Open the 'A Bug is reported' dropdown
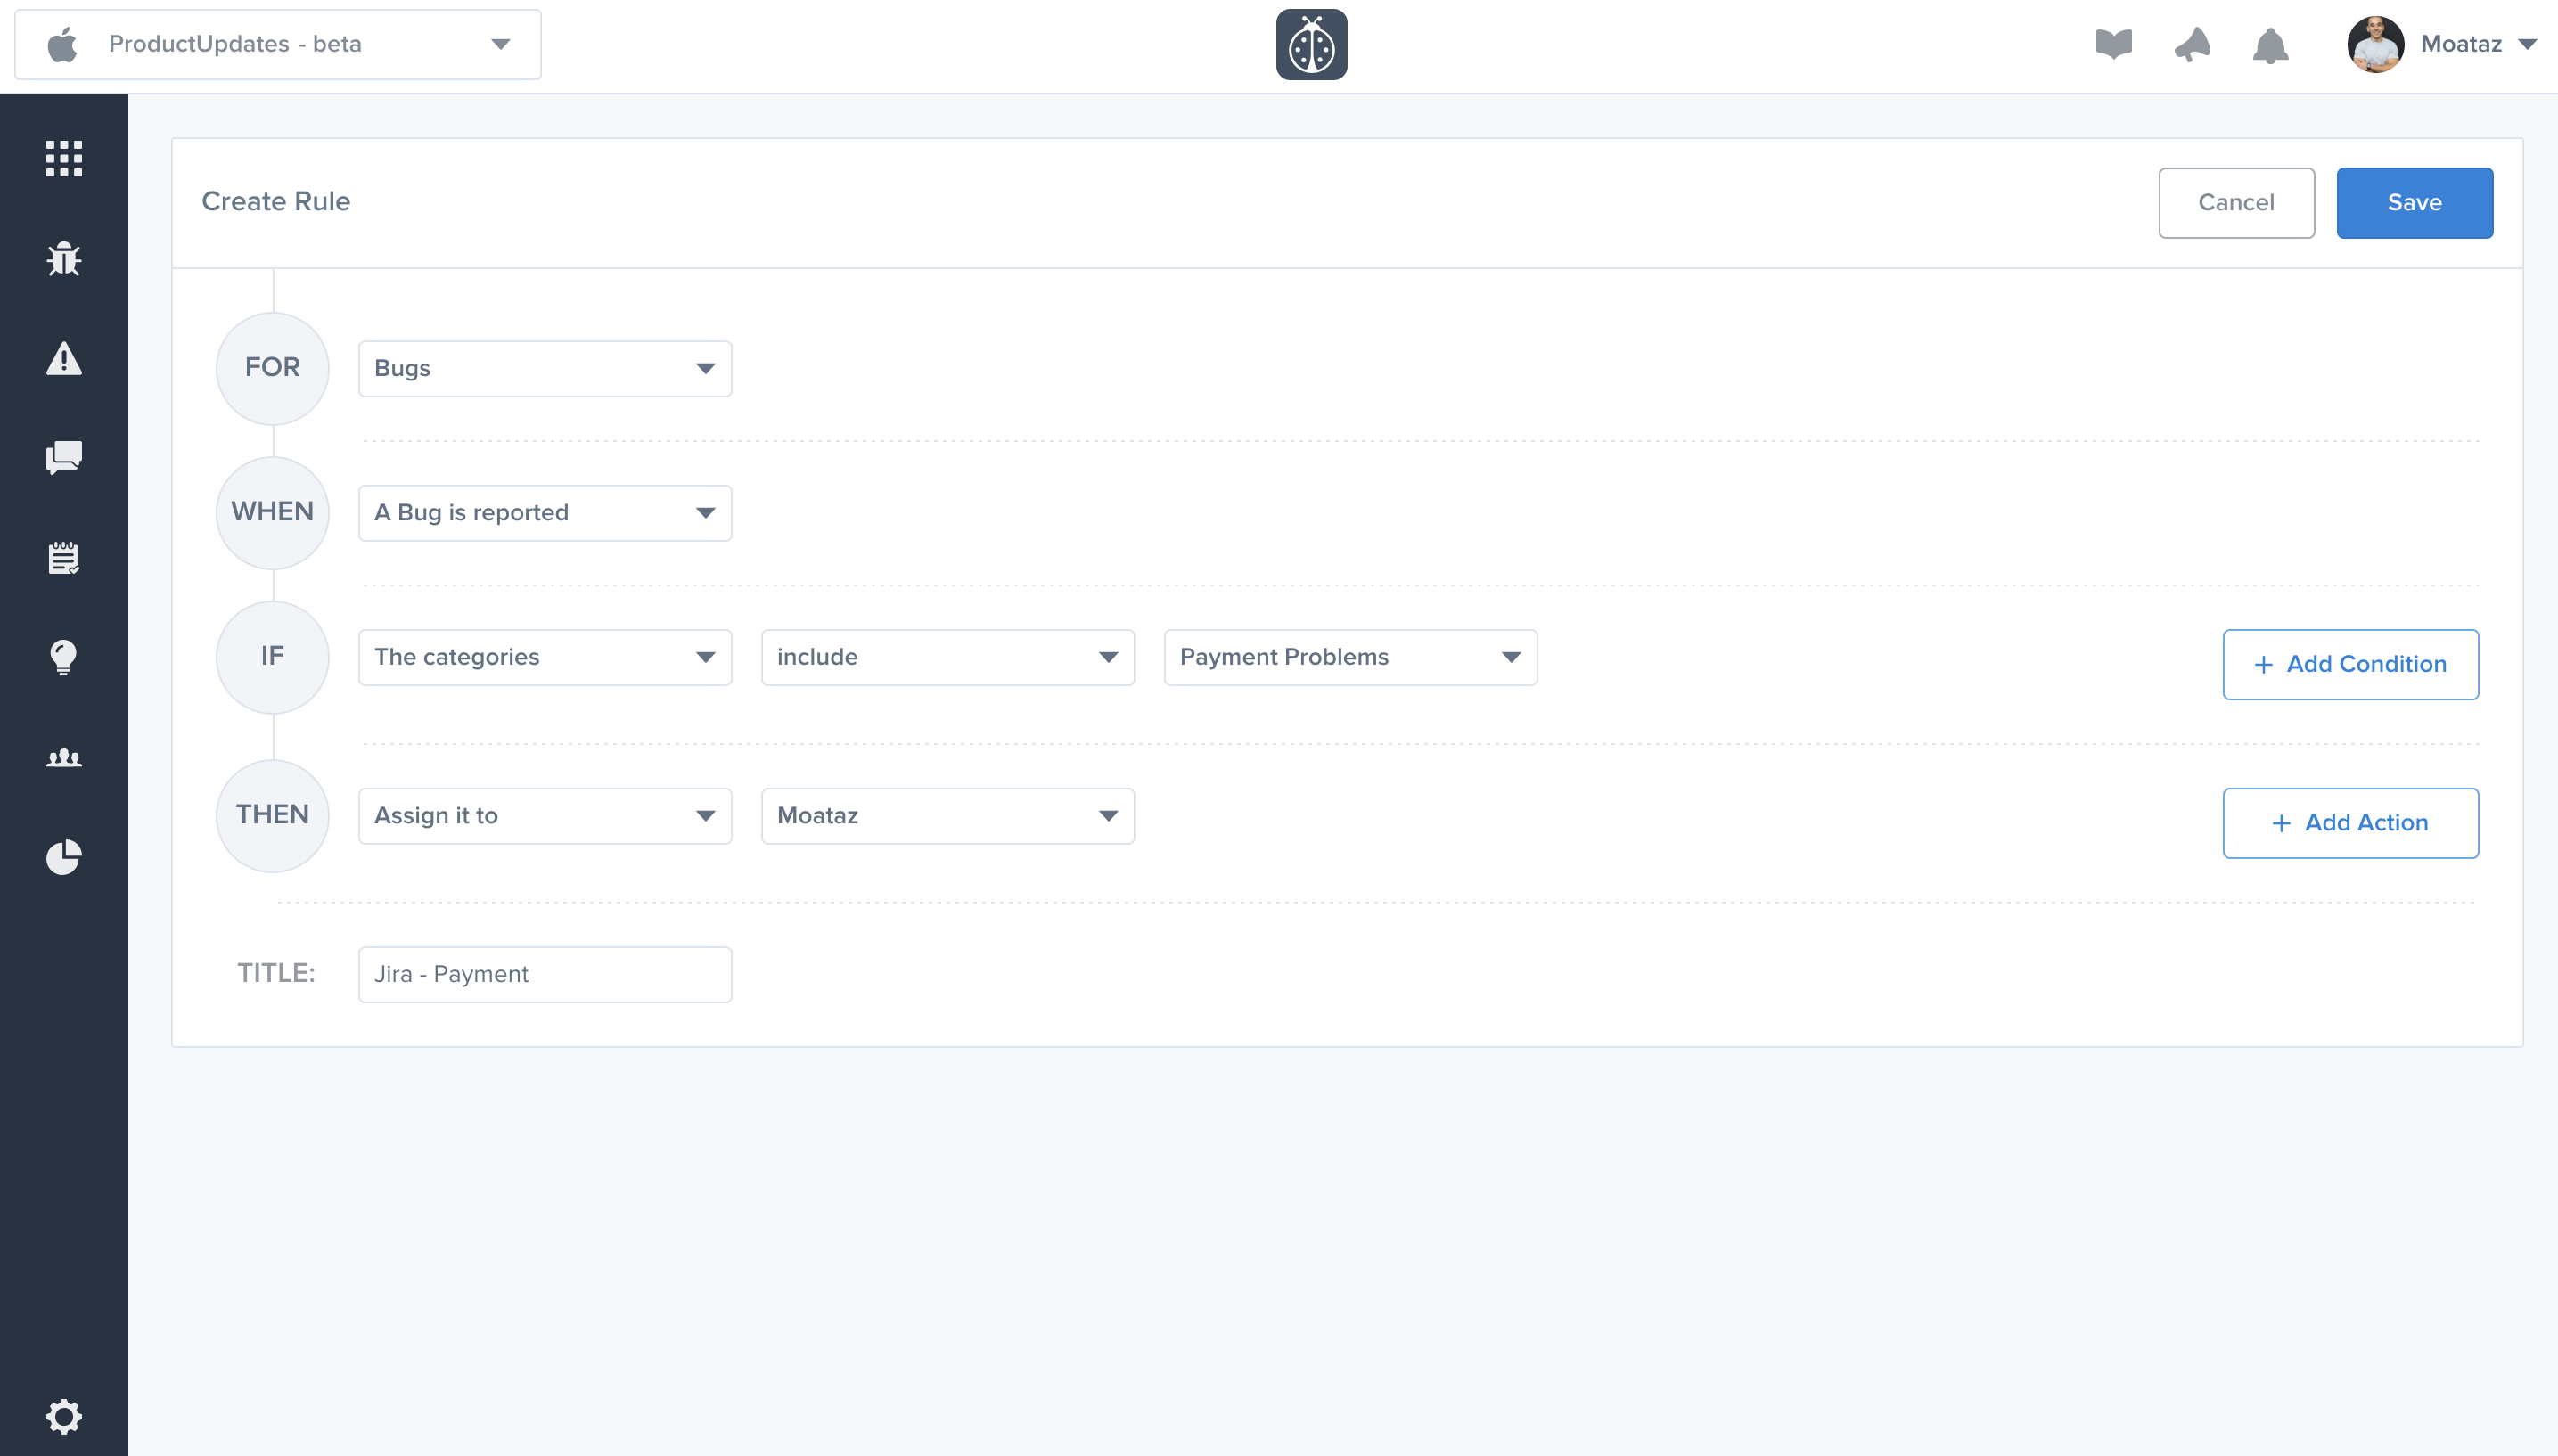The image size is (2558, 1456). click(545, 513)
